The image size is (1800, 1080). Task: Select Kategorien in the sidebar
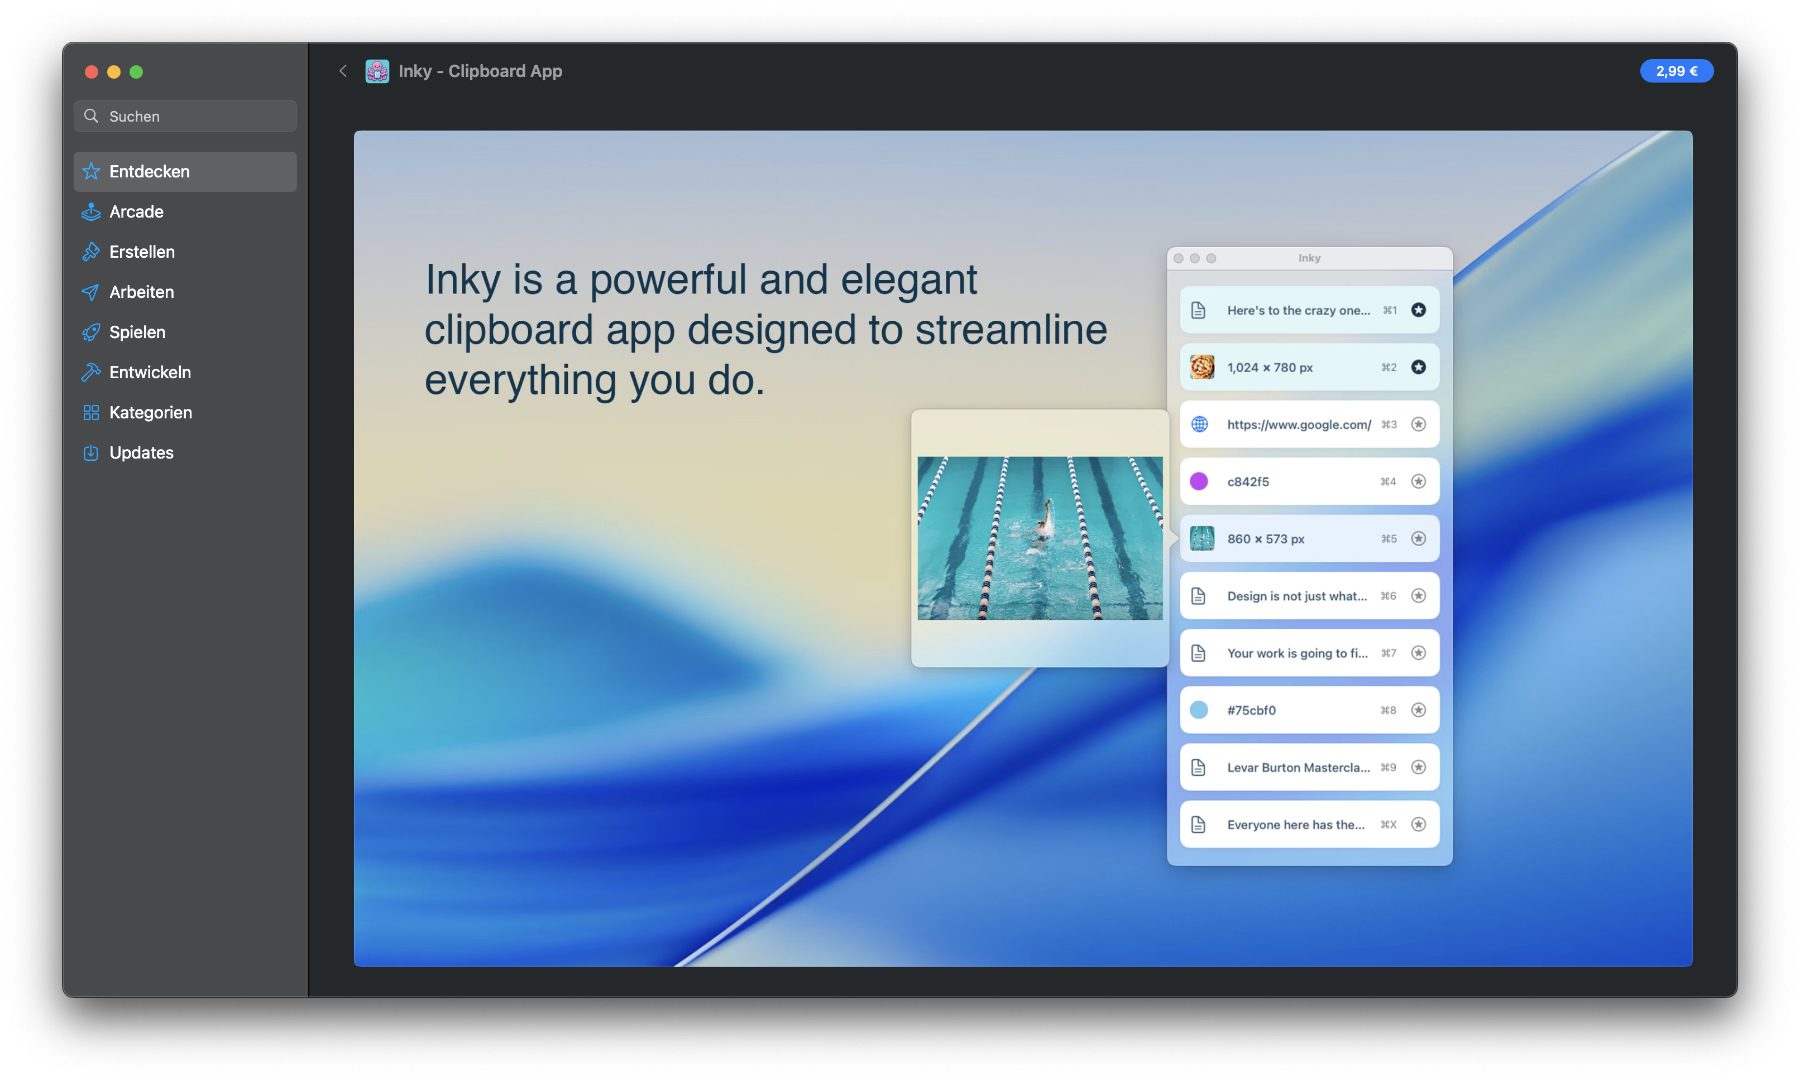pyautogui.click(x=150, y=413)
